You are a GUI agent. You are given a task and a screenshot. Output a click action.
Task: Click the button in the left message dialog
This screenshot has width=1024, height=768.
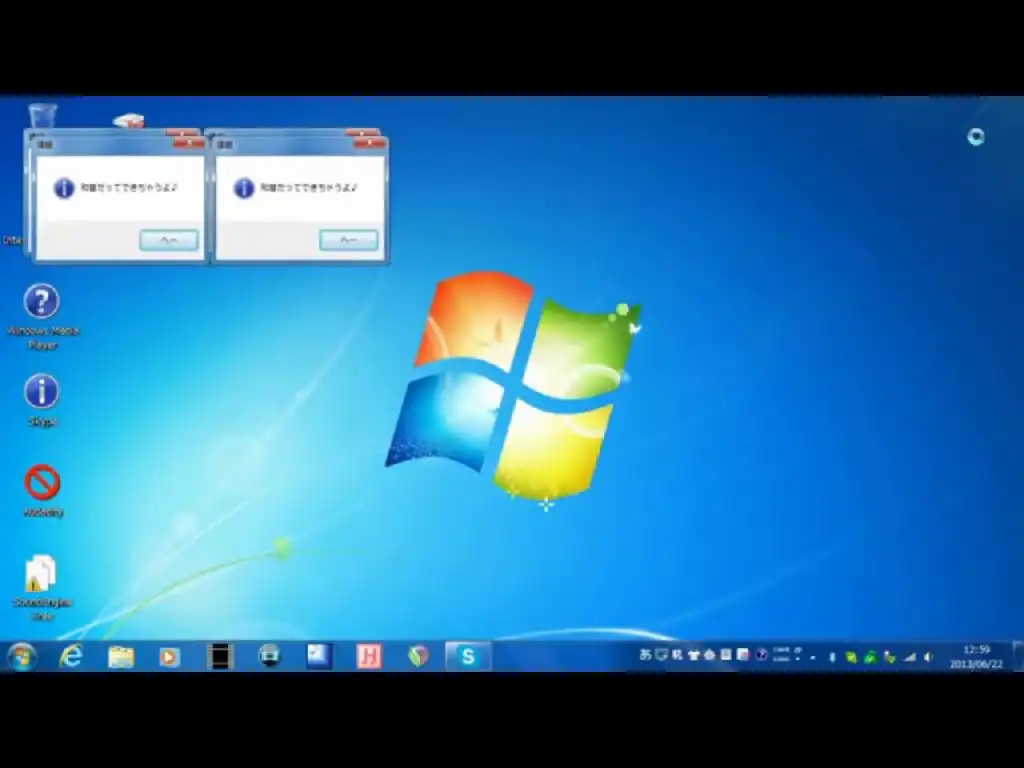tap(168, 240)
